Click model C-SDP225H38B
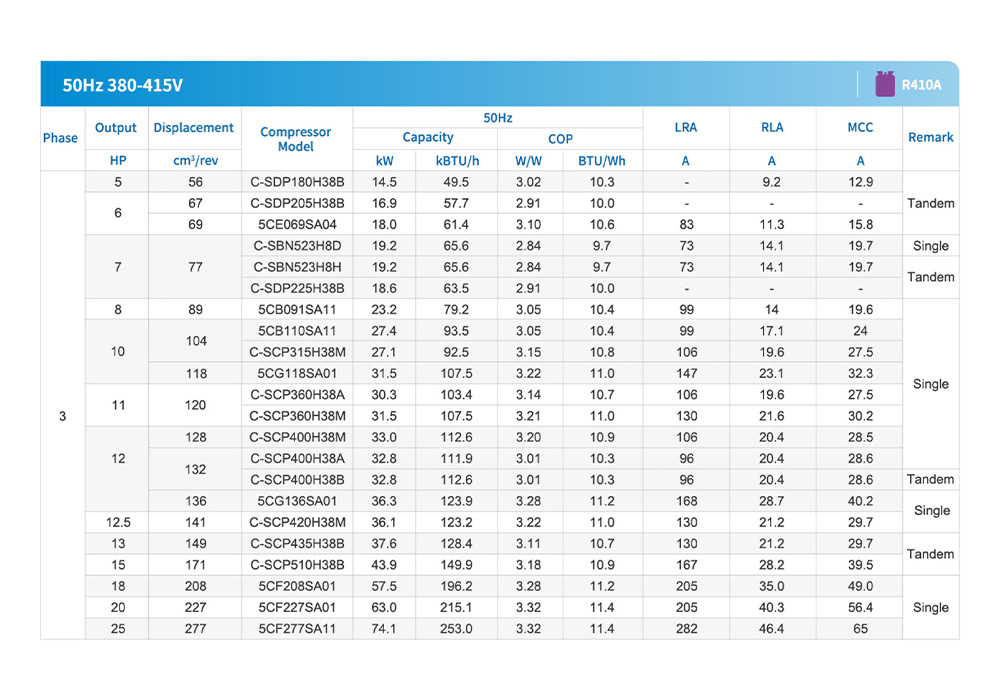The height and width of the screenshot is (679, 1000). tap(297, 288)
